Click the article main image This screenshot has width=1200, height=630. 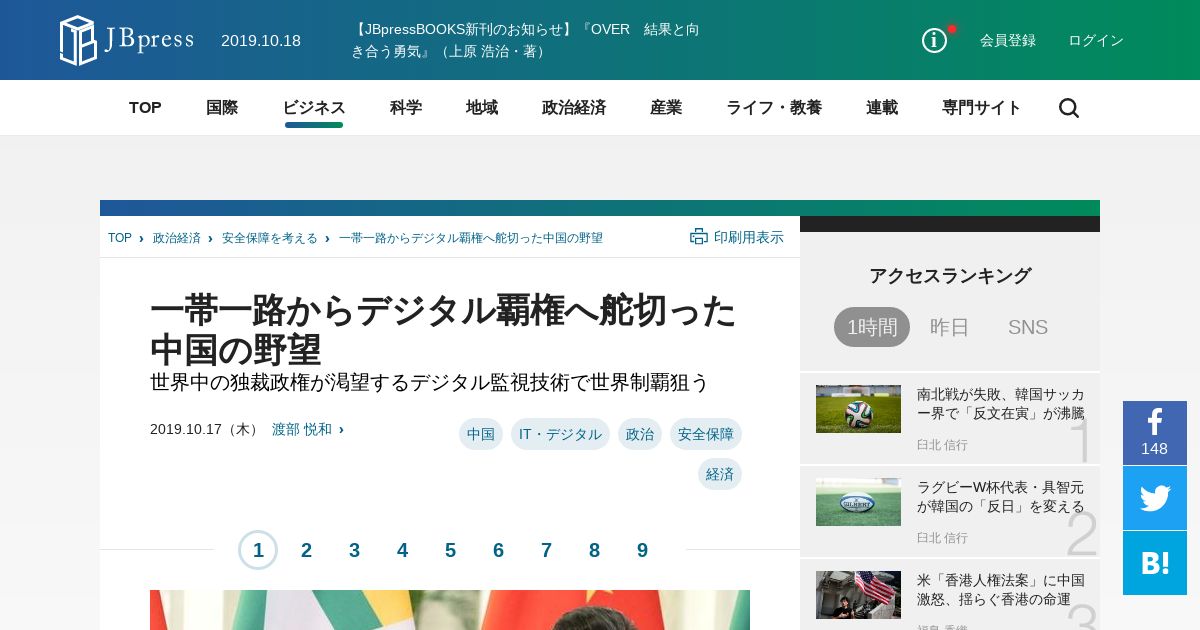(x=450, y=610)
